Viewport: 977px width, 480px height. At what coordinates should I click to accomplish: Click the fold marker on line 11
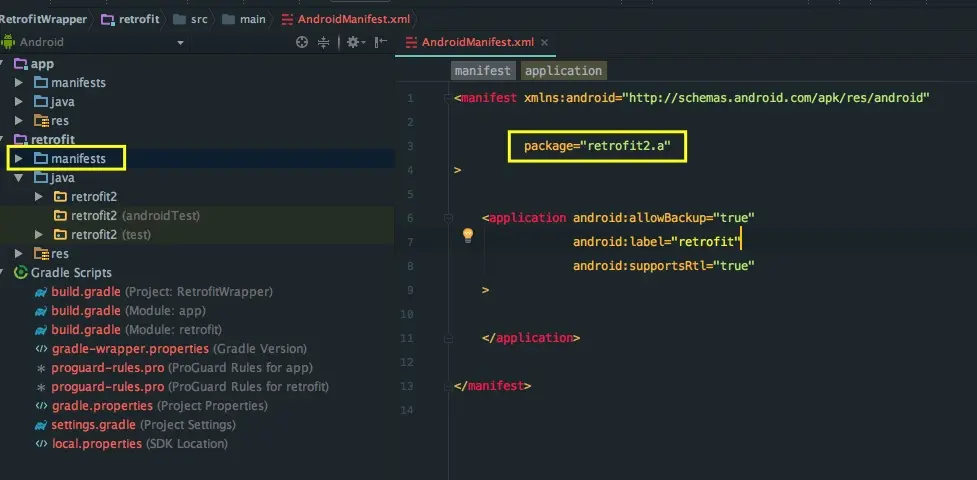click(448, 338)
